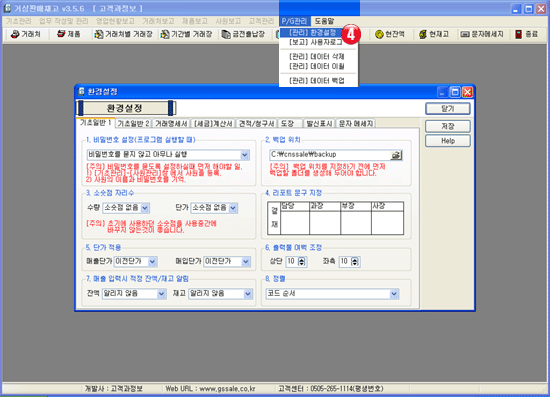Click the 종료 exit toolbar icon

click(526, 34)
